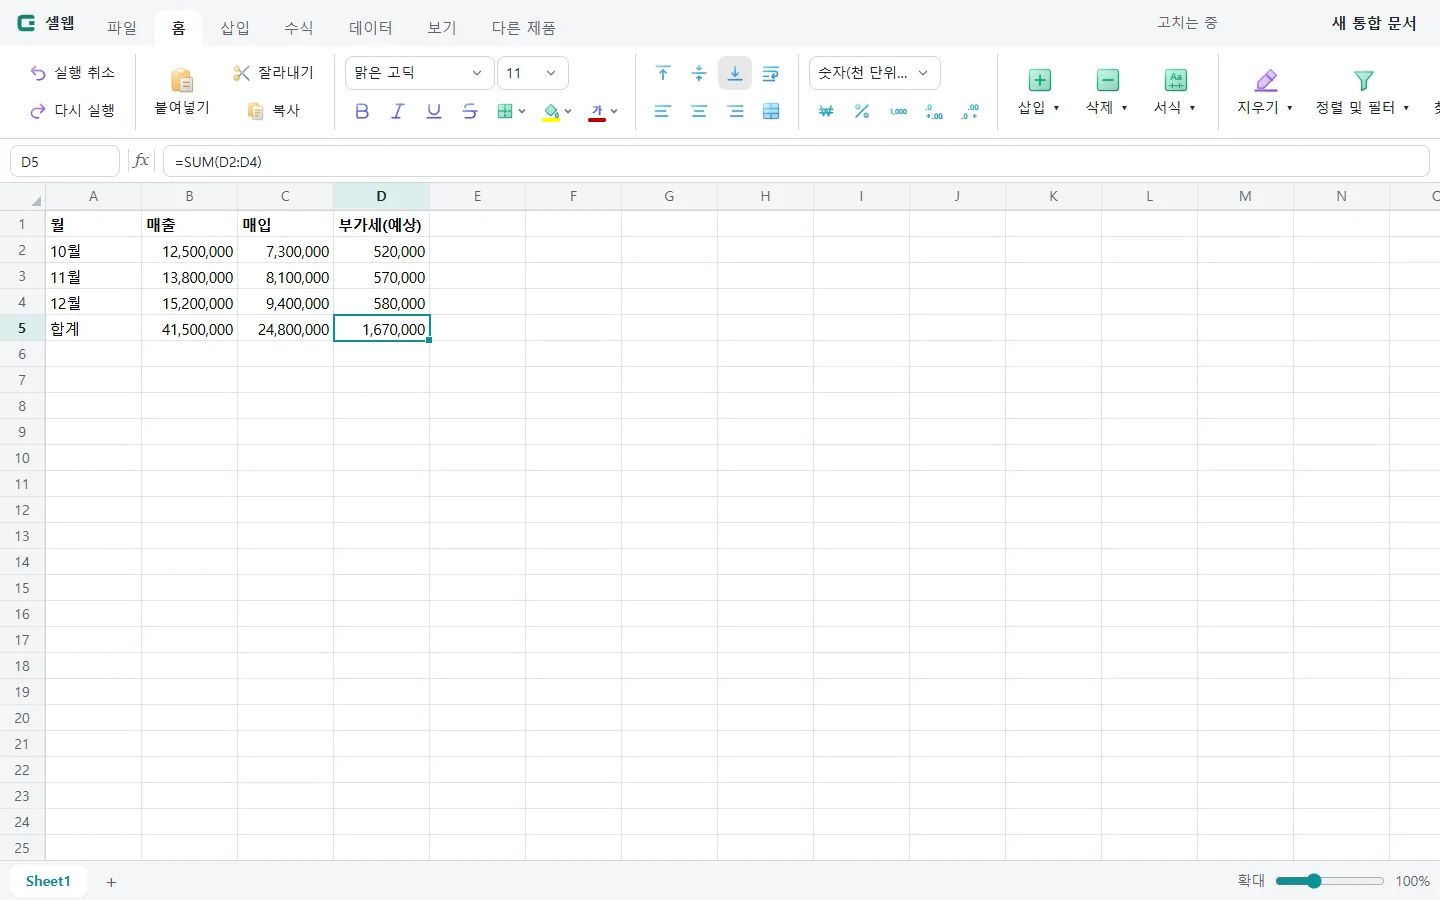Select row 1 header
This screenshot has width=1440, height=900.
coord(22,224)
